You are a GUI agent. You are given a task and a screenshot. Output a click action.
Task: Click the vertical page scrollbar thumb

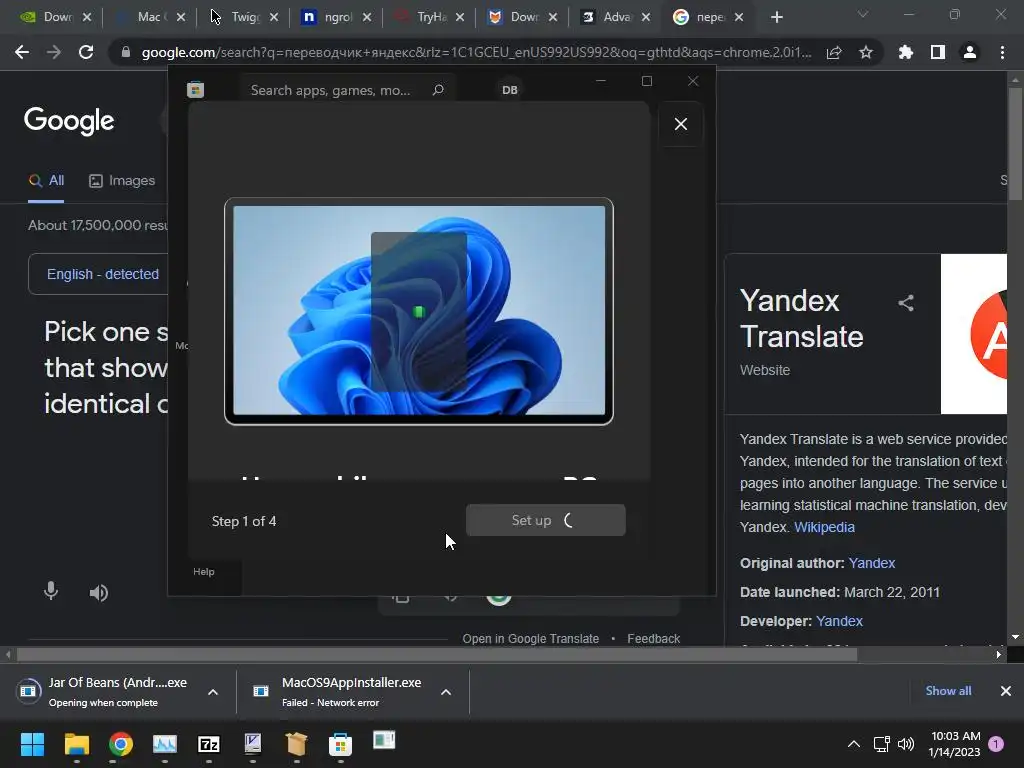[1015, 144]
